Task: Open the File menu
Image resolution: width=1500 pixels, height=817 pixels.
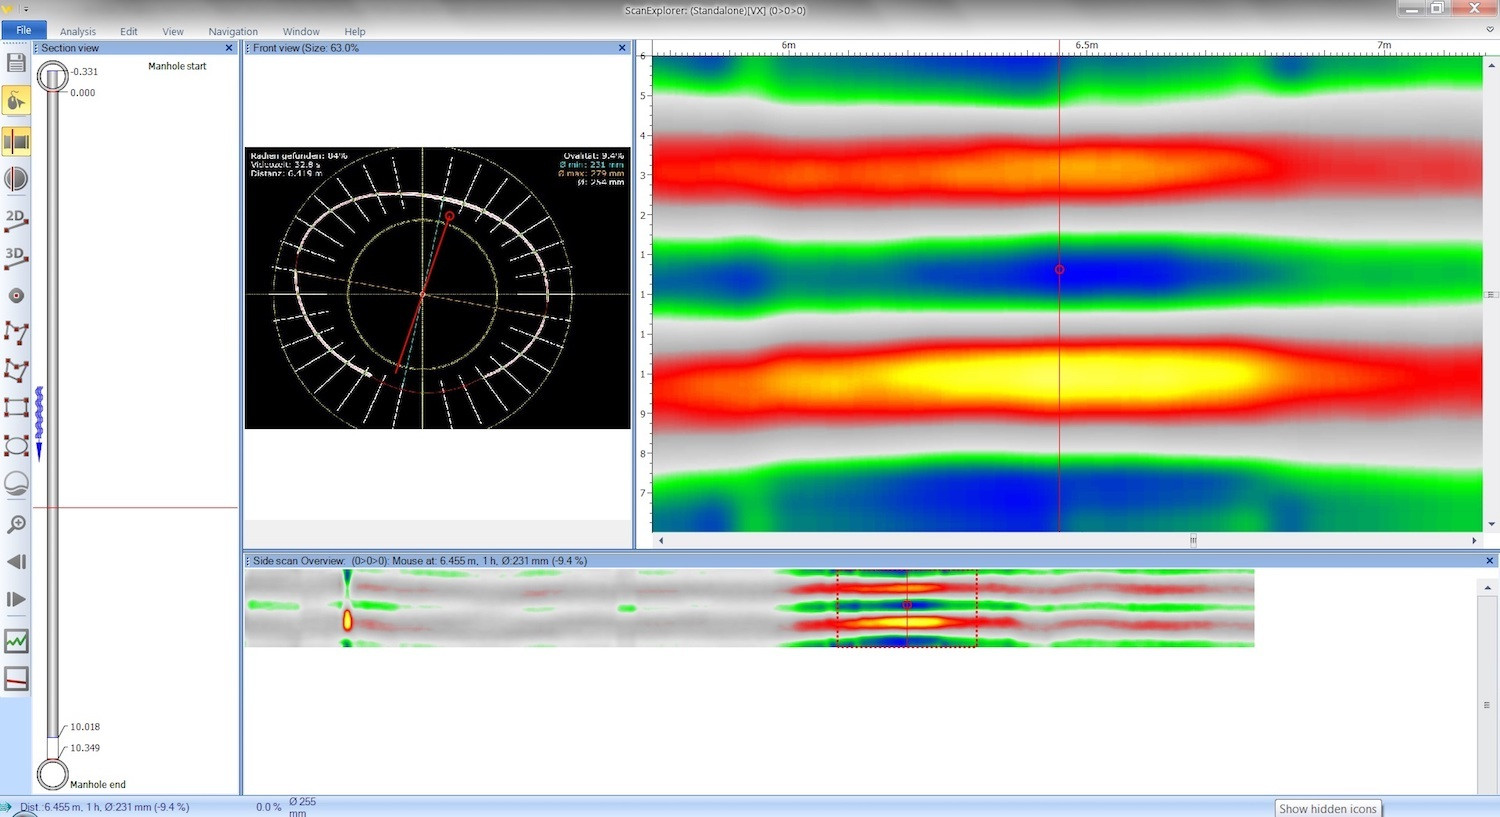Action: coord(23,31)
